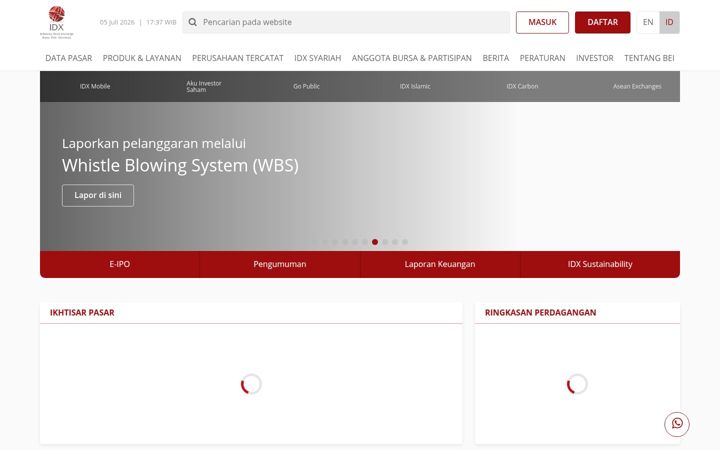Open the Laporan Keuangan shortcut
The height and width of the screenshot is (450, 720).
click(x=440, y=264)
